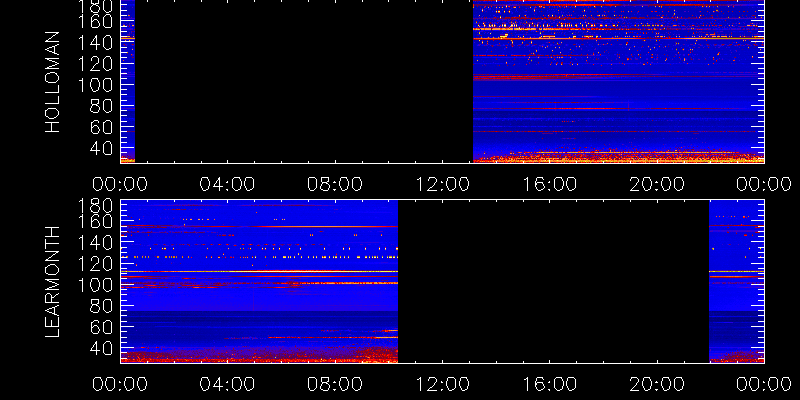800x400 pixels.
Task: Pick the 120 tick label on LEARMONTH axis
Action: pyautogui.click(x=97, y=264)
